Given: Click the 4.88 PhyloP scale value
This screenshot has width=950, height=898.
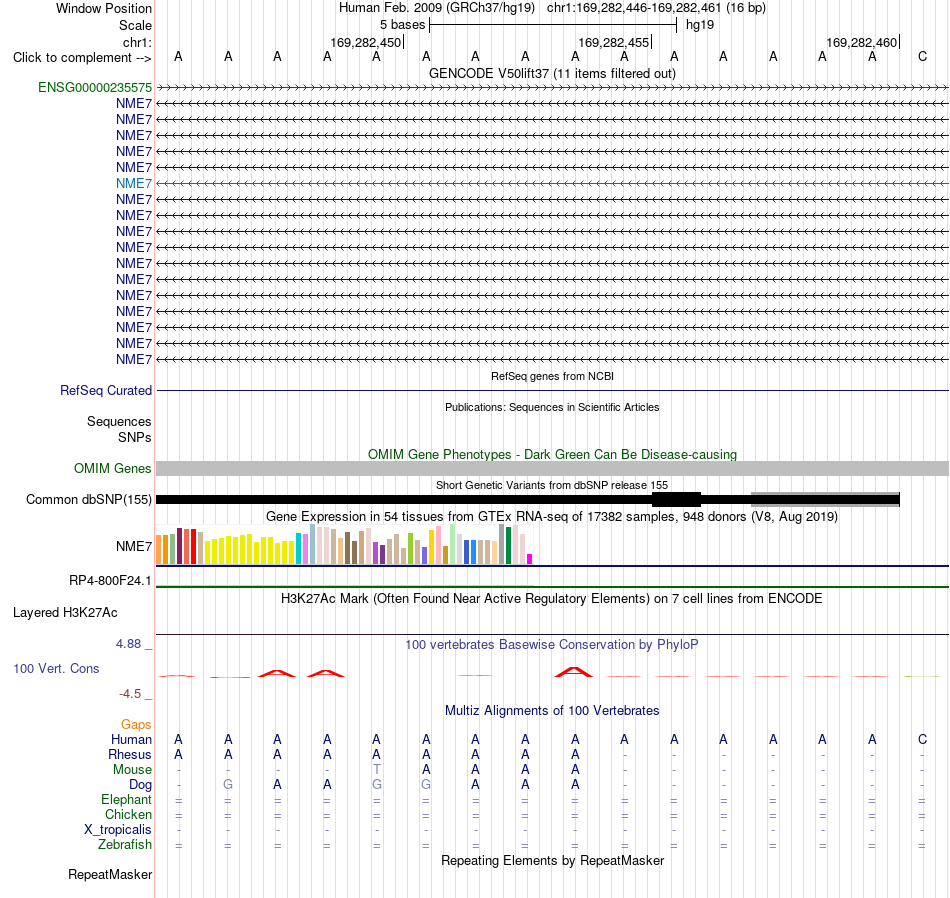Looking at the screenshot, I should tap(128, 644).
